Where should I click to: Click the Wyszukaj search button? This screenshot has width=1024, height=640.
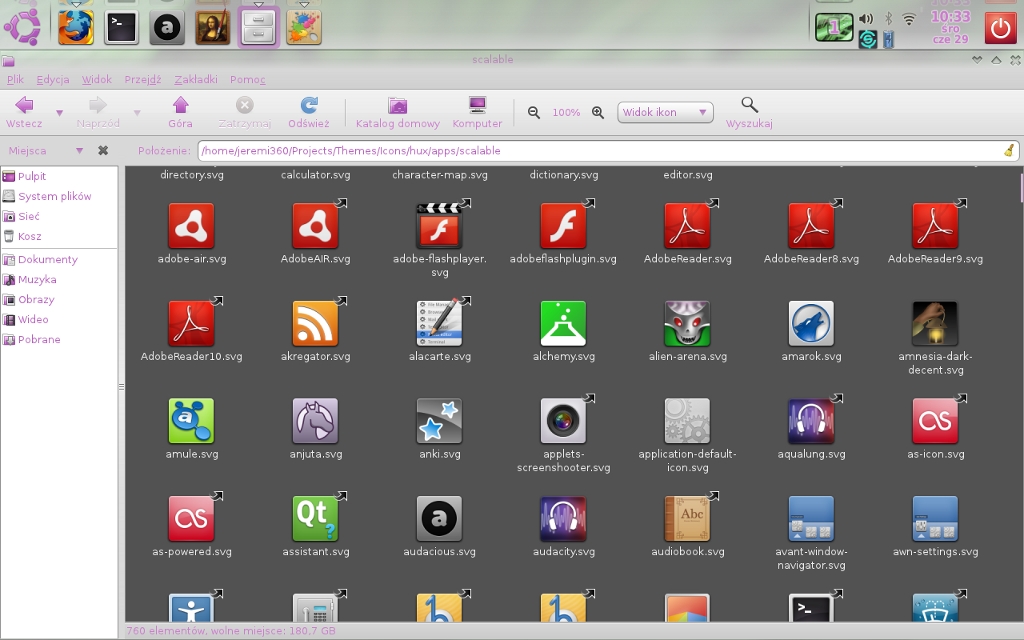749,112
